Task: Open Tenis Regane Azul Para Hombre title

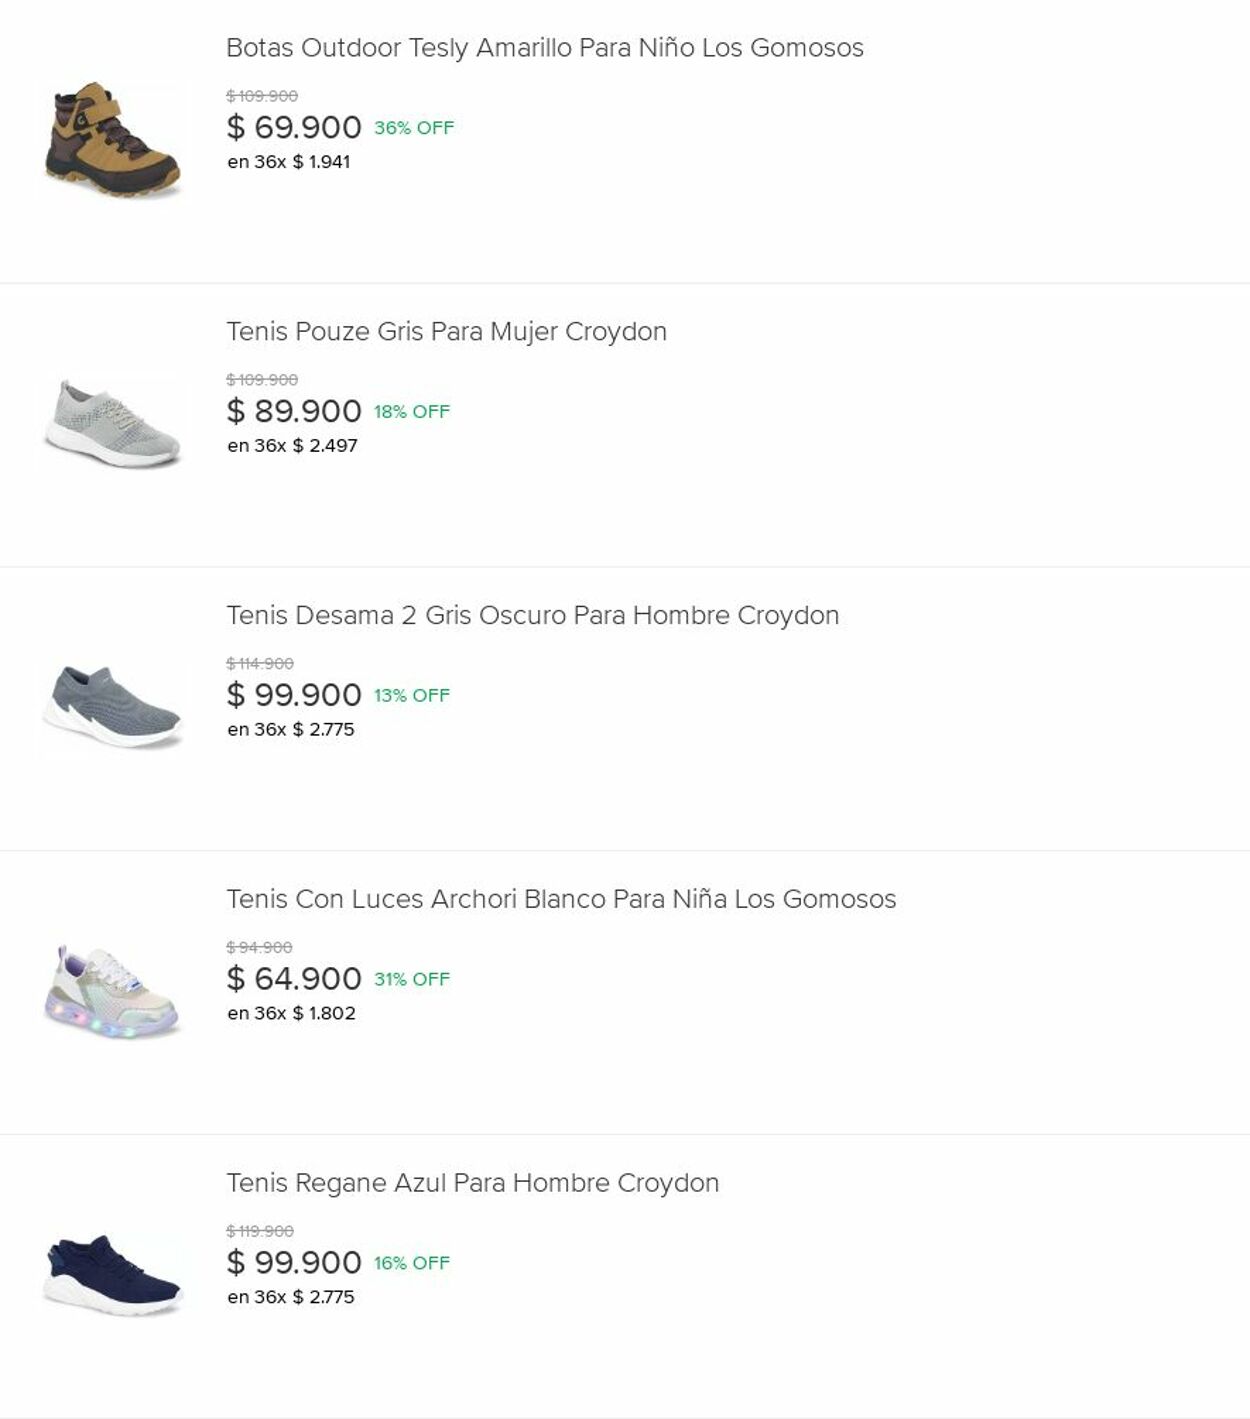Action: (x=472, y=1183)
